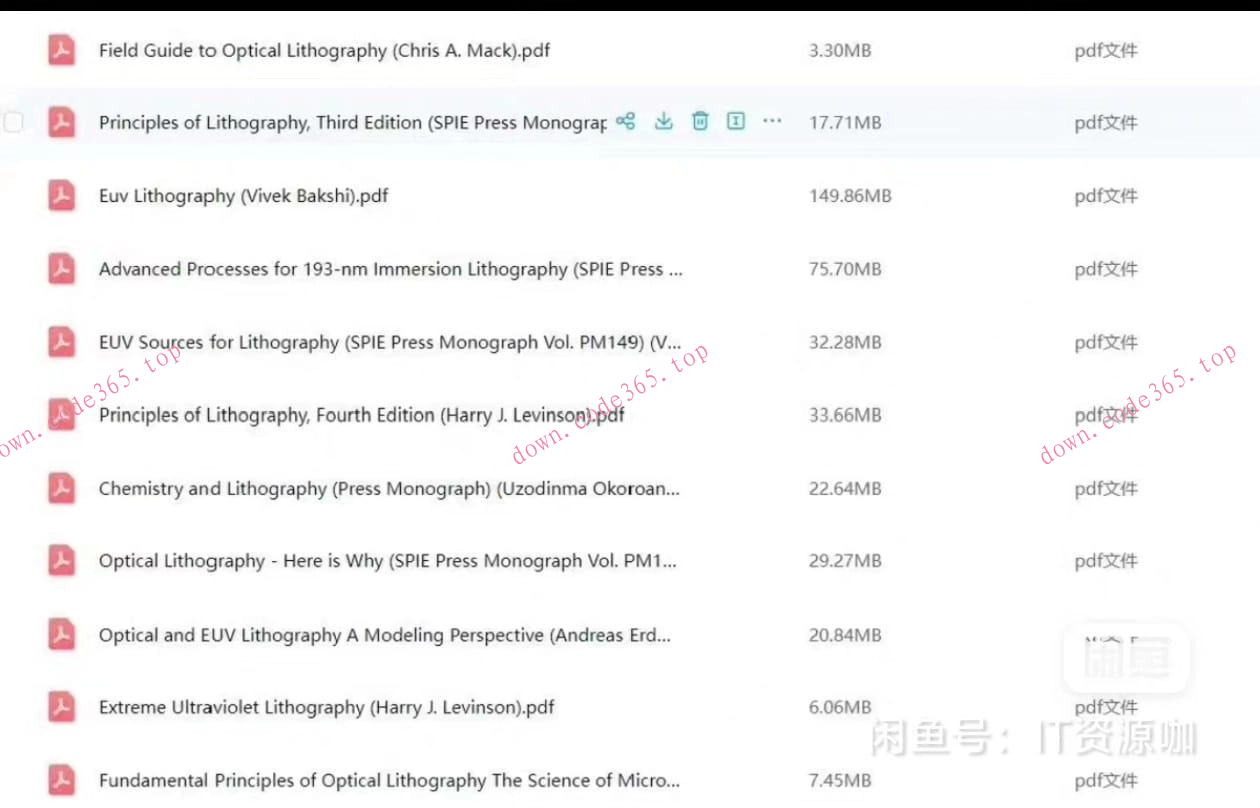Viewport: 1260px width, 808px height.
Task: Click the PDF icon for Chemistry and Lithography
Action: [x=62, y=488]
